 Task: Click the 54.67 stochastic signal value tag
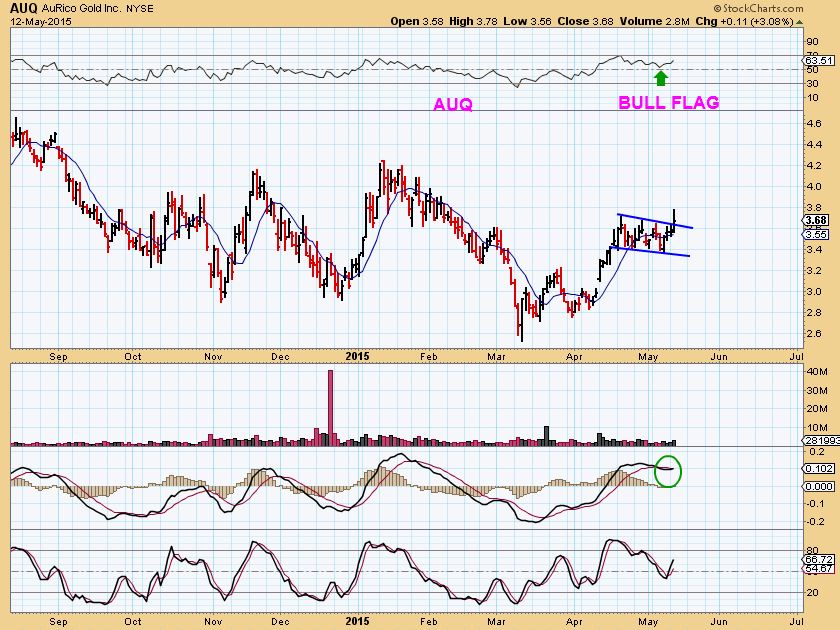point(819,569)
